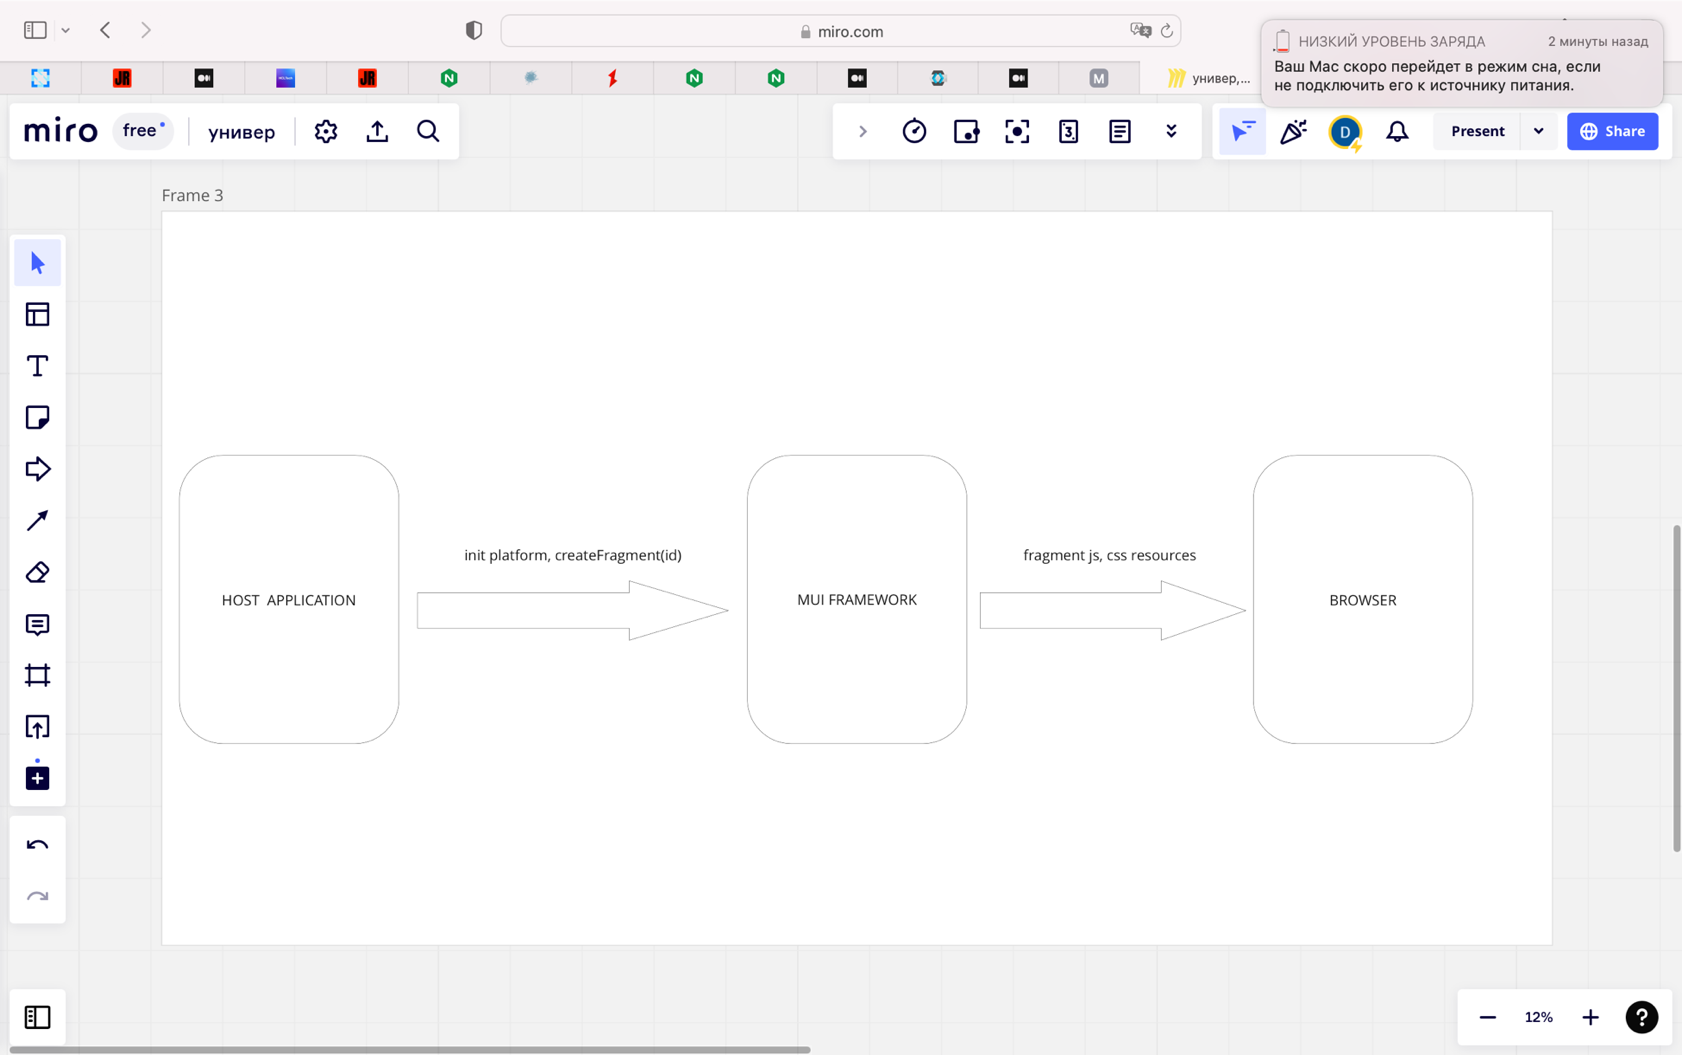Open the Templates tool
Viewport: 1682px width, 1055px height.
pos(37,314)
